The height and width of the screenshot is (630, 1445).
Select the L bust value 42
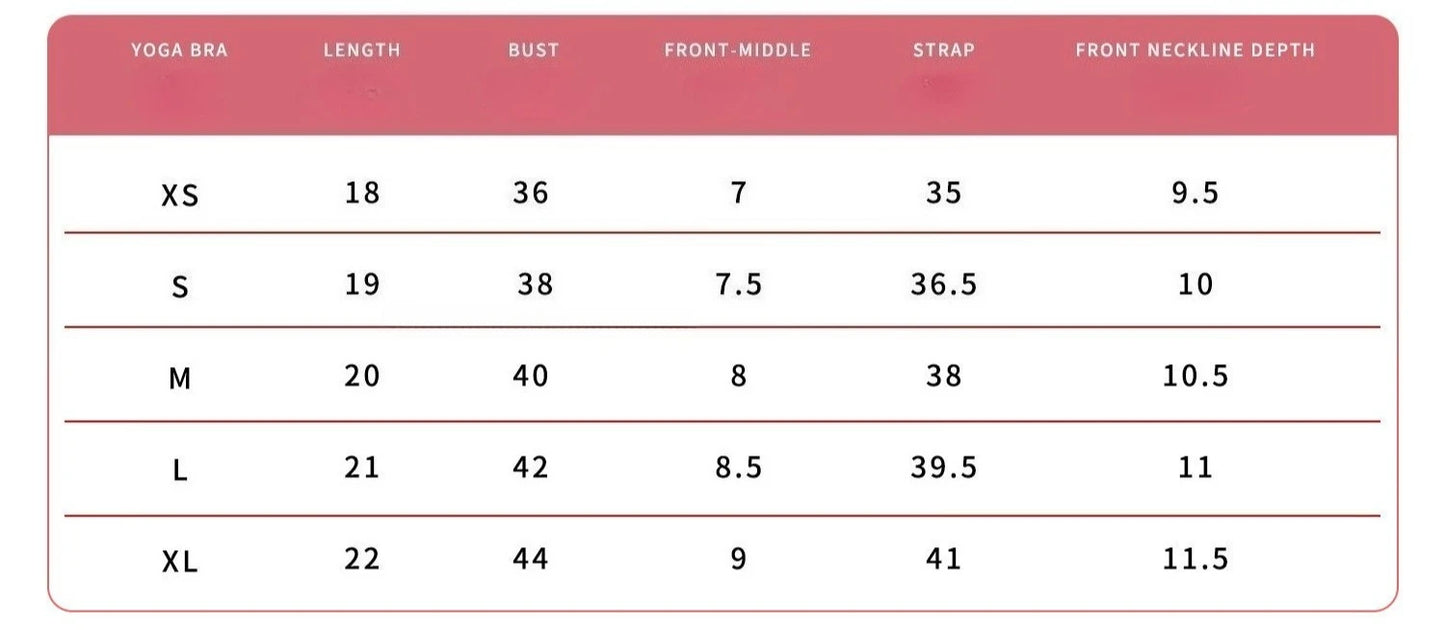pos(531,467)
